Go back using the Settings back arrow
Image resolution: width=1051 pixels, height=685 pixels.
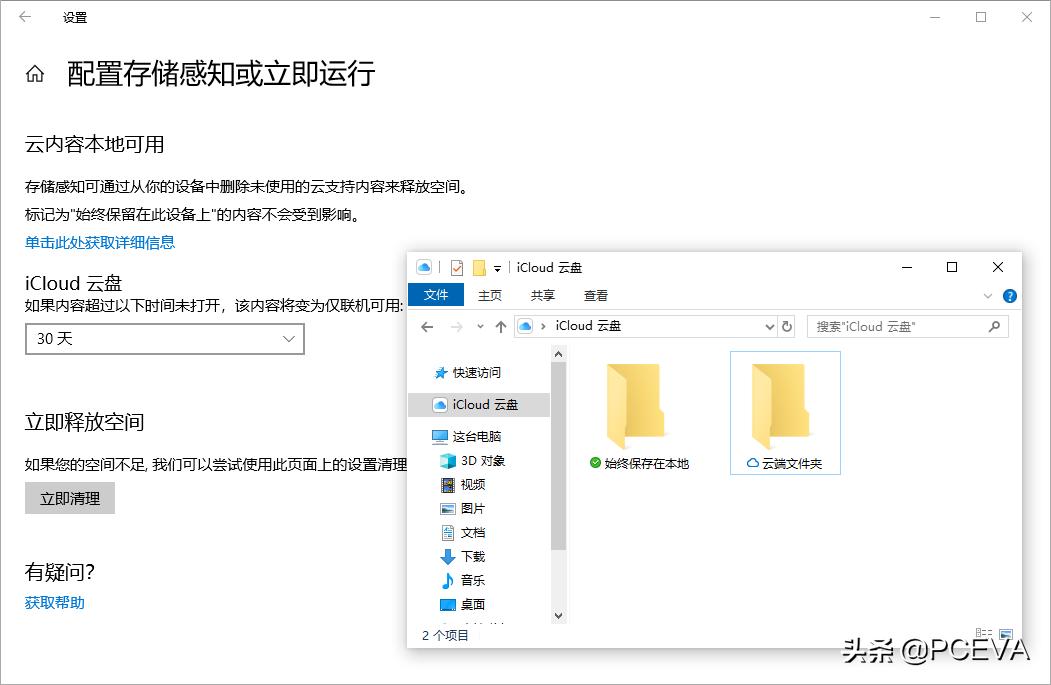(24, 17)
